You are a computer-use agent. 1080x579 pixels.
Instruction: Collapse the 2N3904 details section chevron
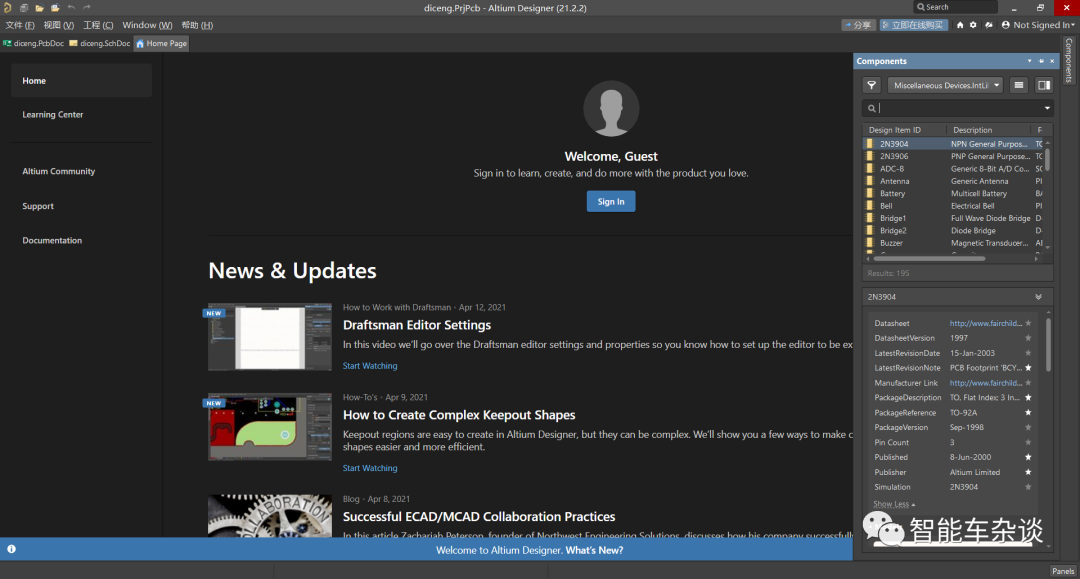[x=1039, y=297]
